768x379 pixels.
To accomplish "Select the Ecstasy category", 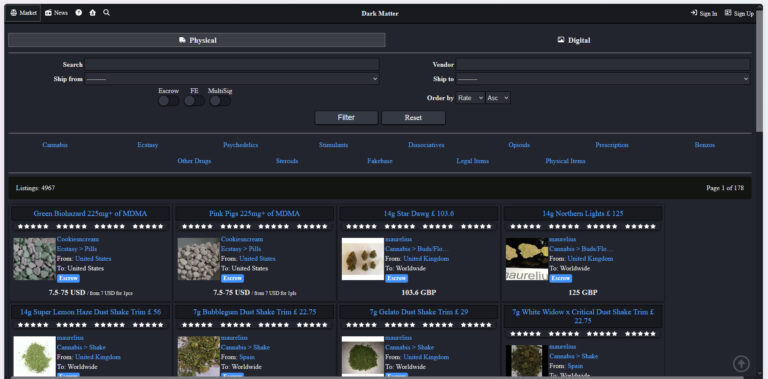I will pos(148,145).
